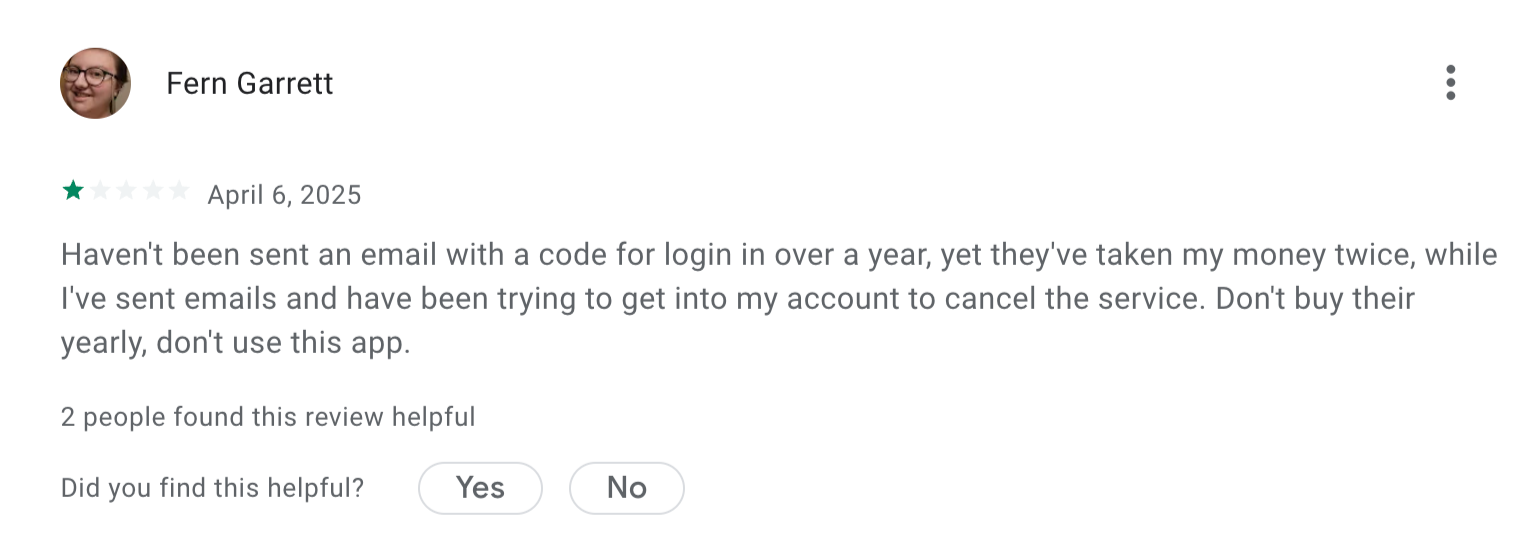Click the review date April 6, 2025

pos(284,194)
